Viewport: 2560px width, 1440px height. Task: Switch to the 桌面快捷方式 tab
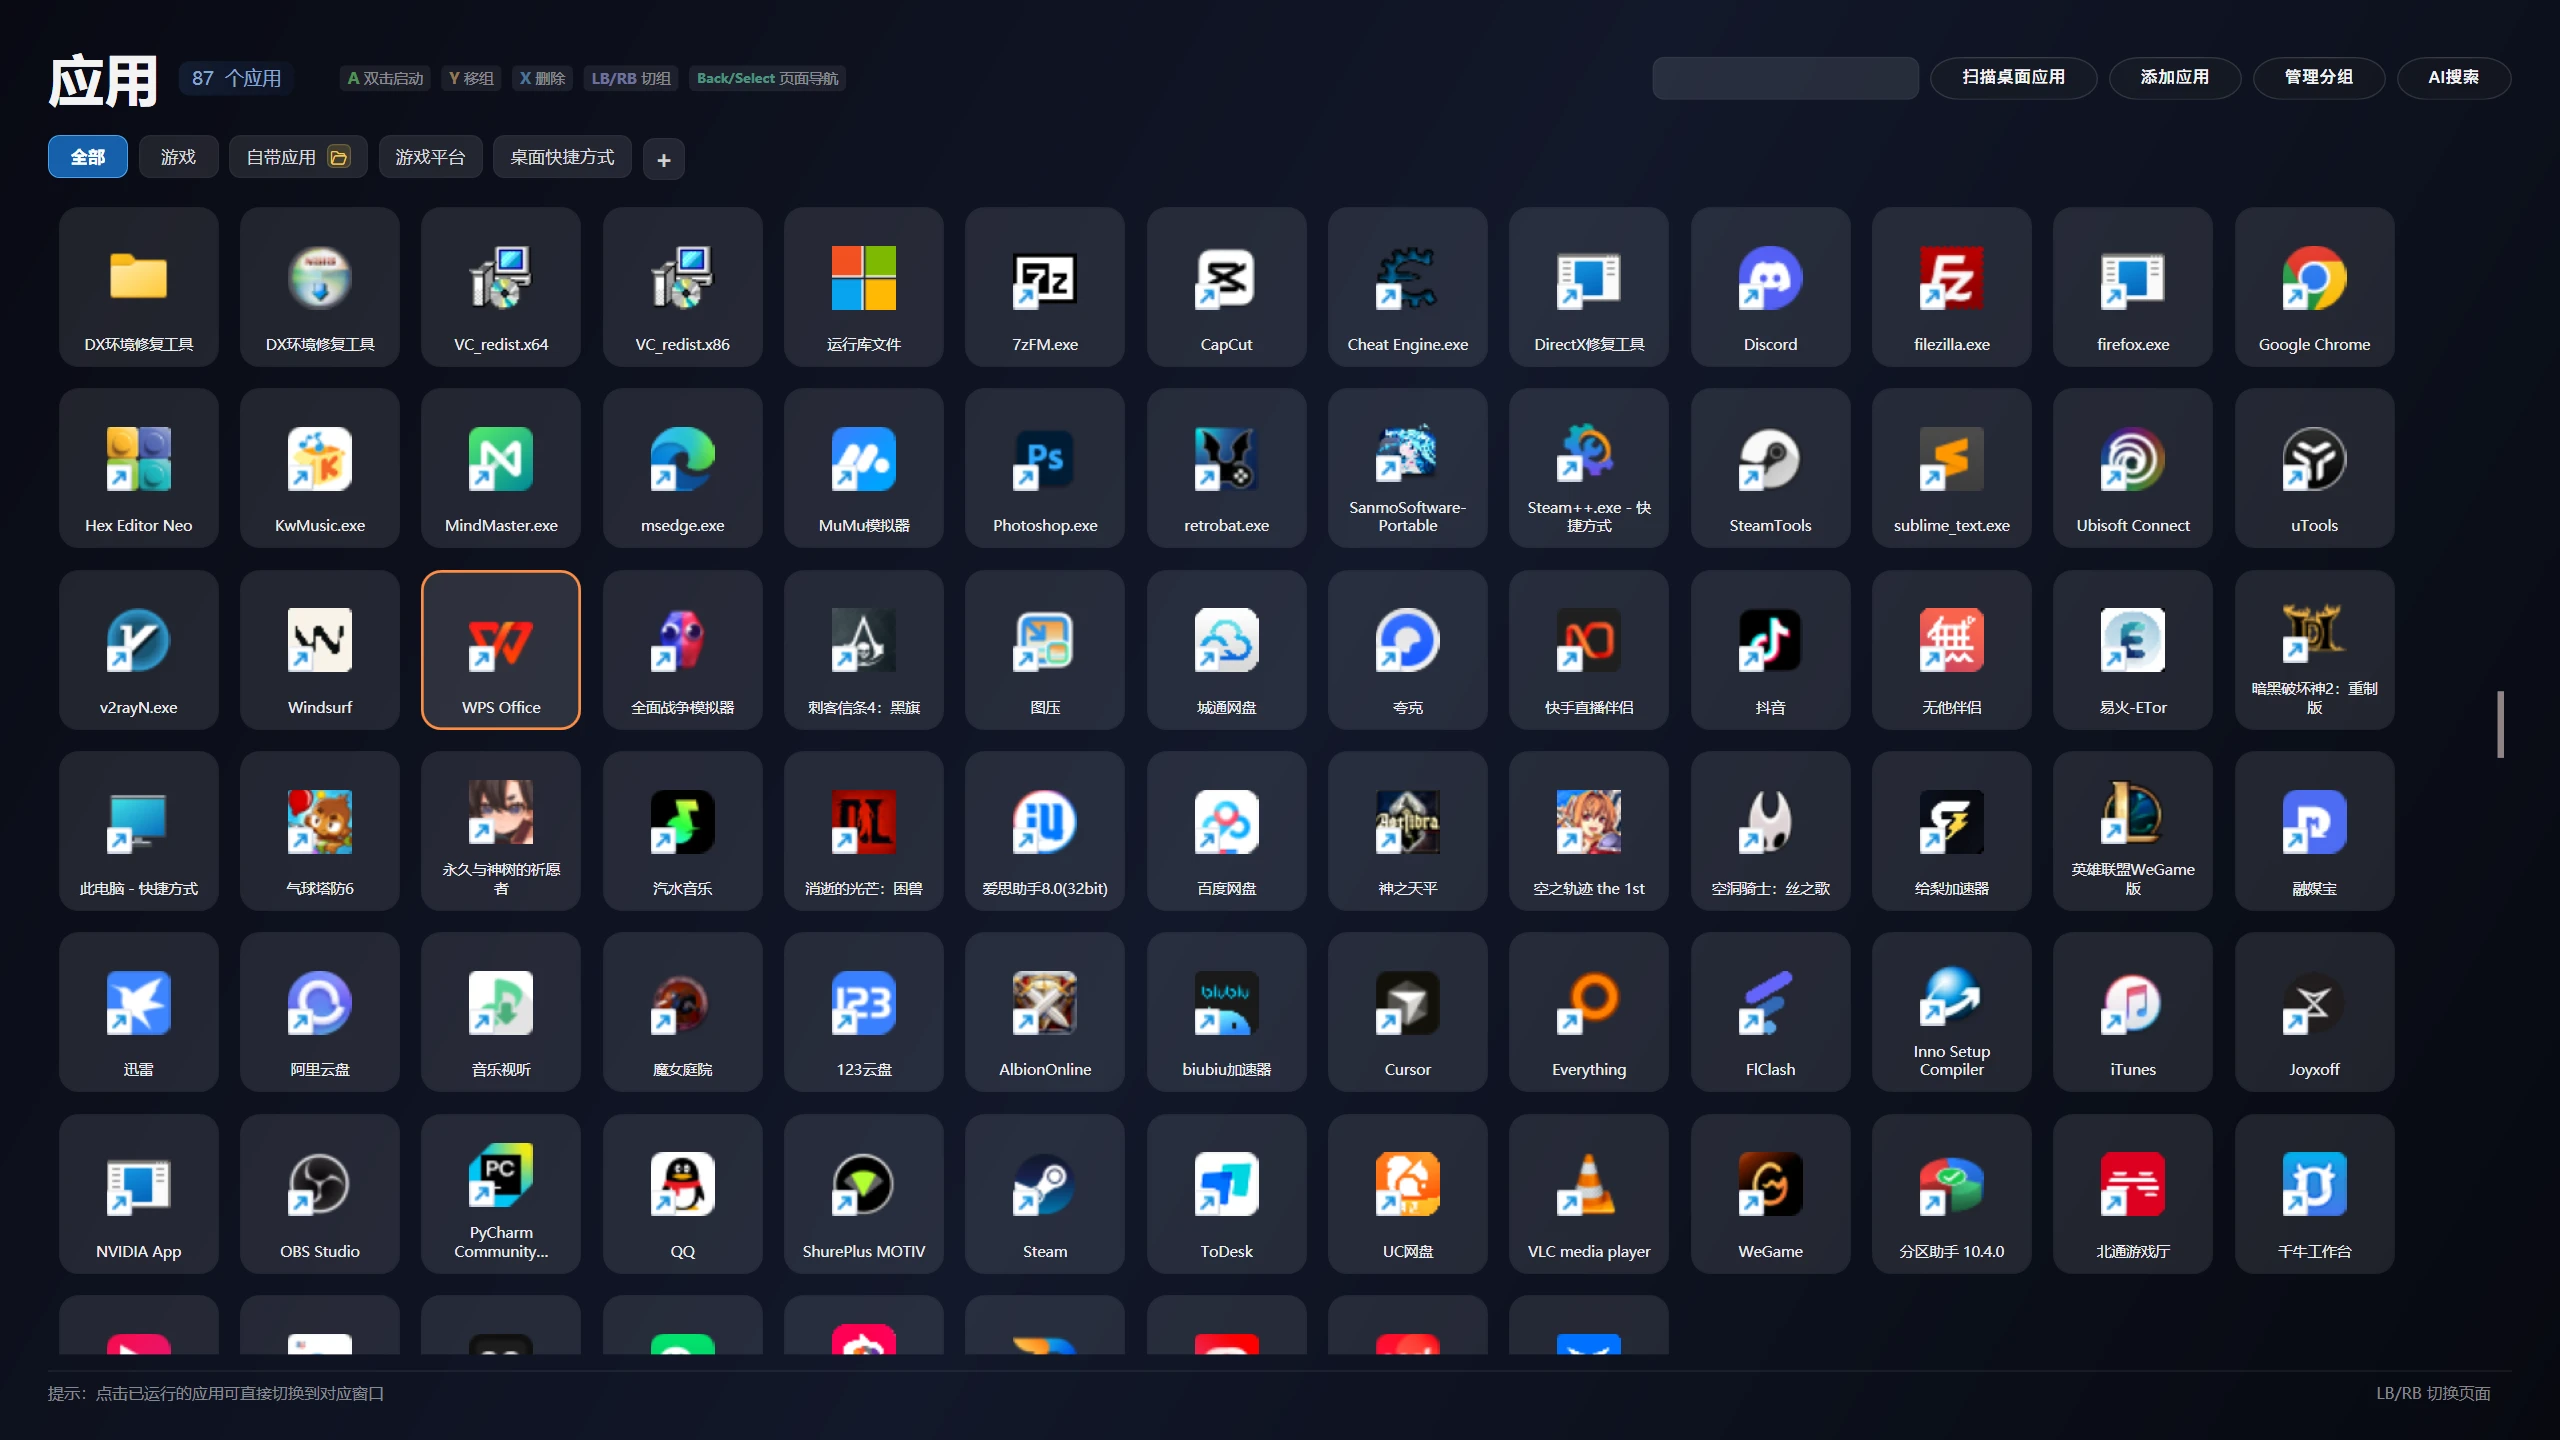point(562,157)
